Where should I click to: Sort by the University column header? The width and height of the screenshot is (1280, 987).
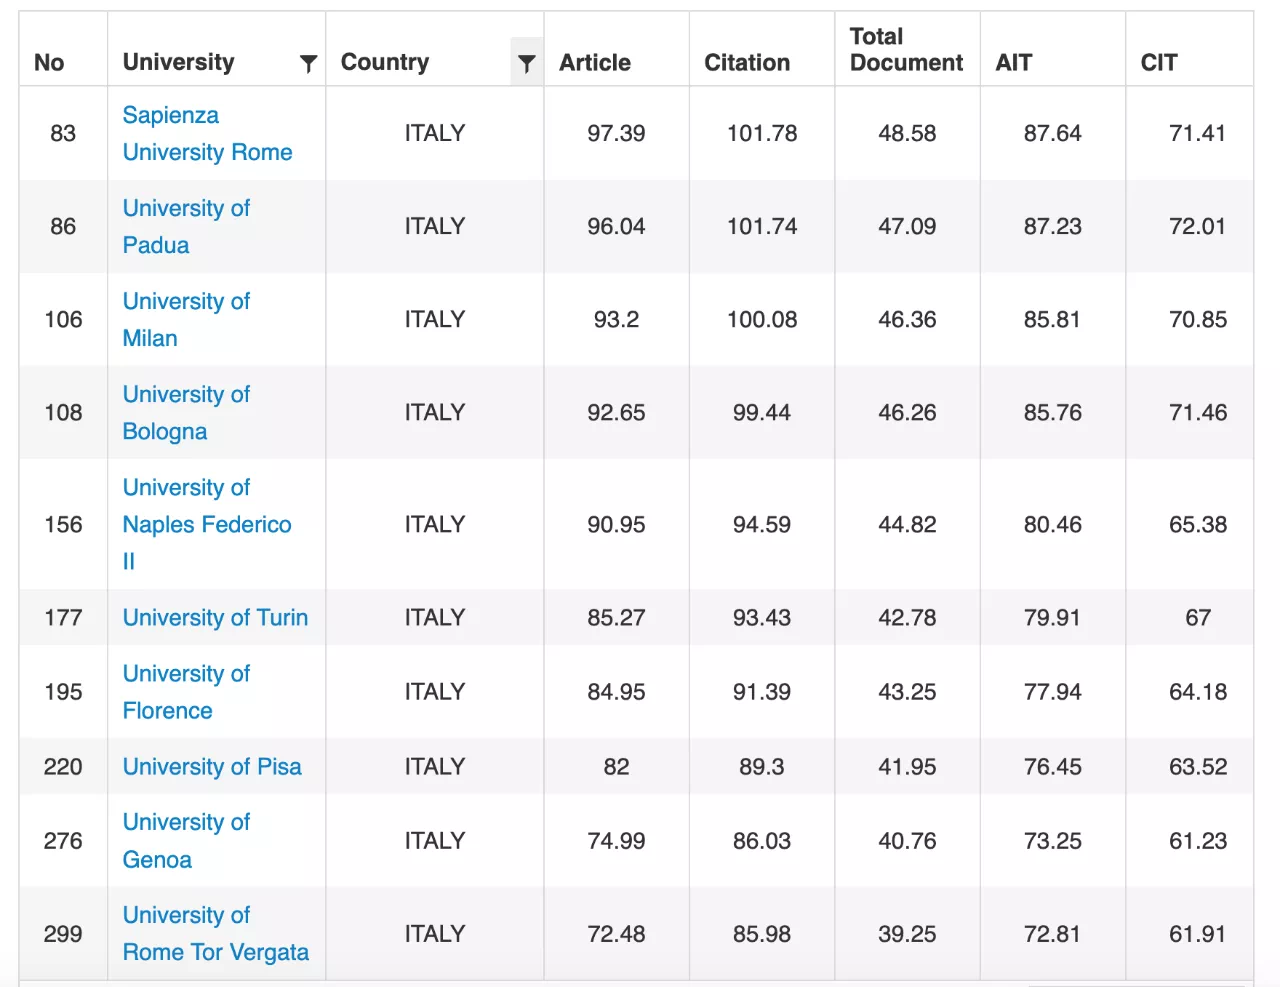click(178, 62)
